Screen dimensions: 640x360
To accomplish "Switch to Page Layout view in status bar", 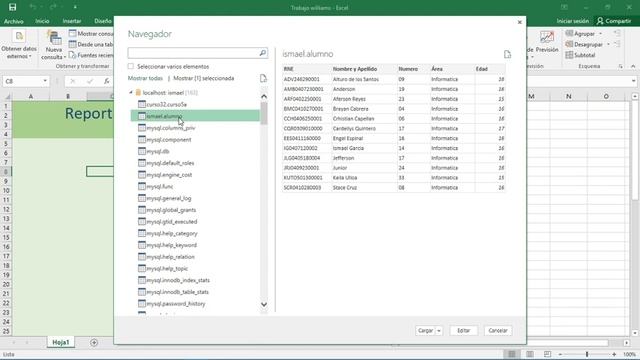I will [530, 354].
